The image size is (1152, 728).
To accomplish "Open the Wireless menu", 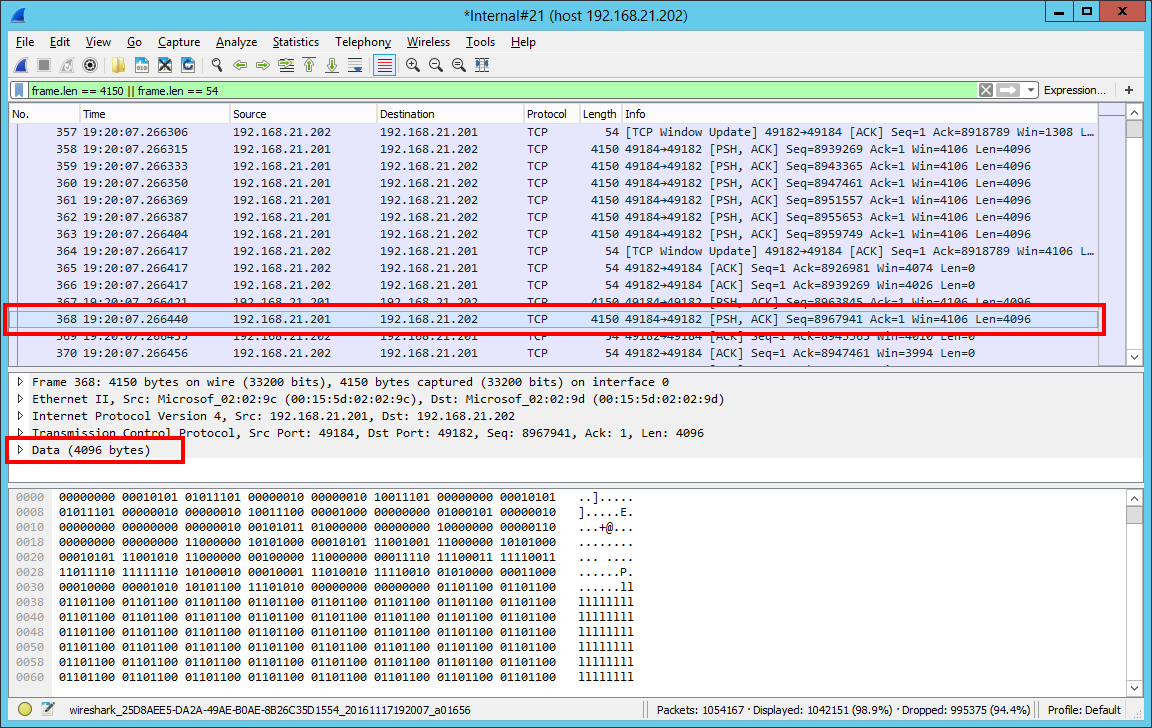I will [428, 42].
